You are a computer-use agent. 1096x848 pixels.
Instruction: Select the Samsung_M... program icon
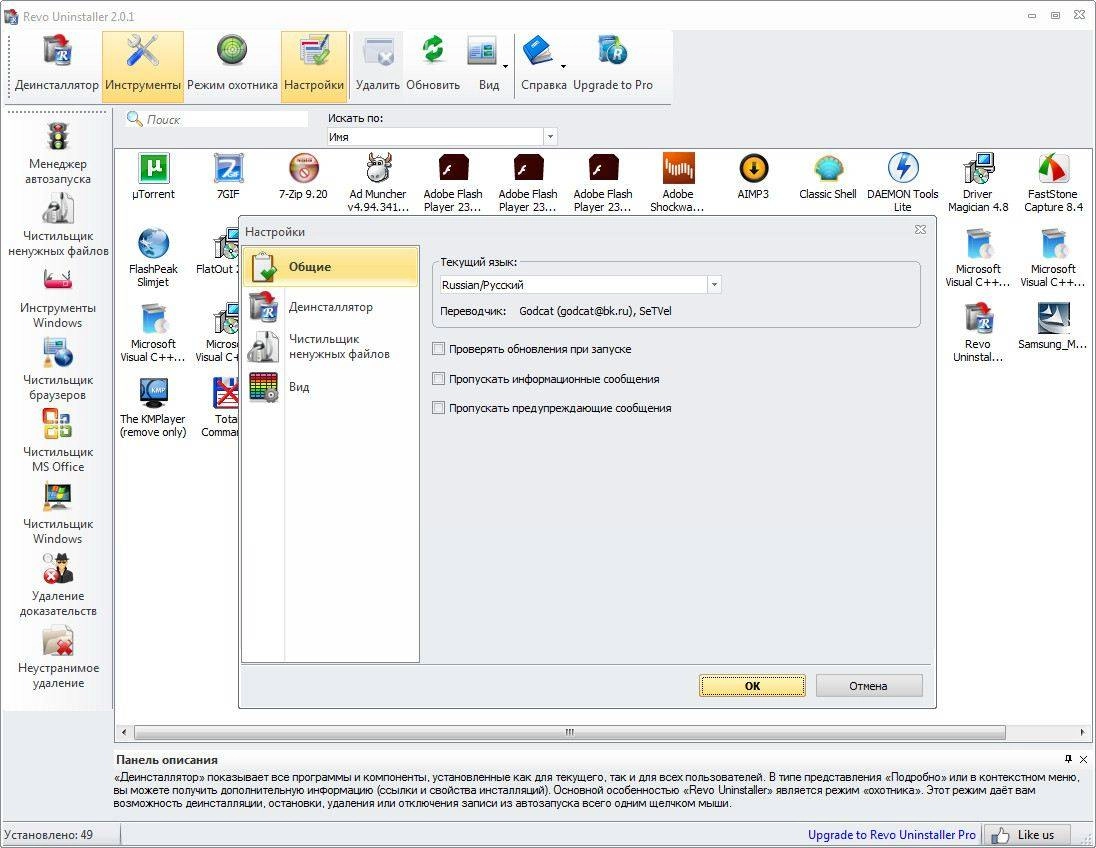pyautogui.click(x=1053, y=325)
